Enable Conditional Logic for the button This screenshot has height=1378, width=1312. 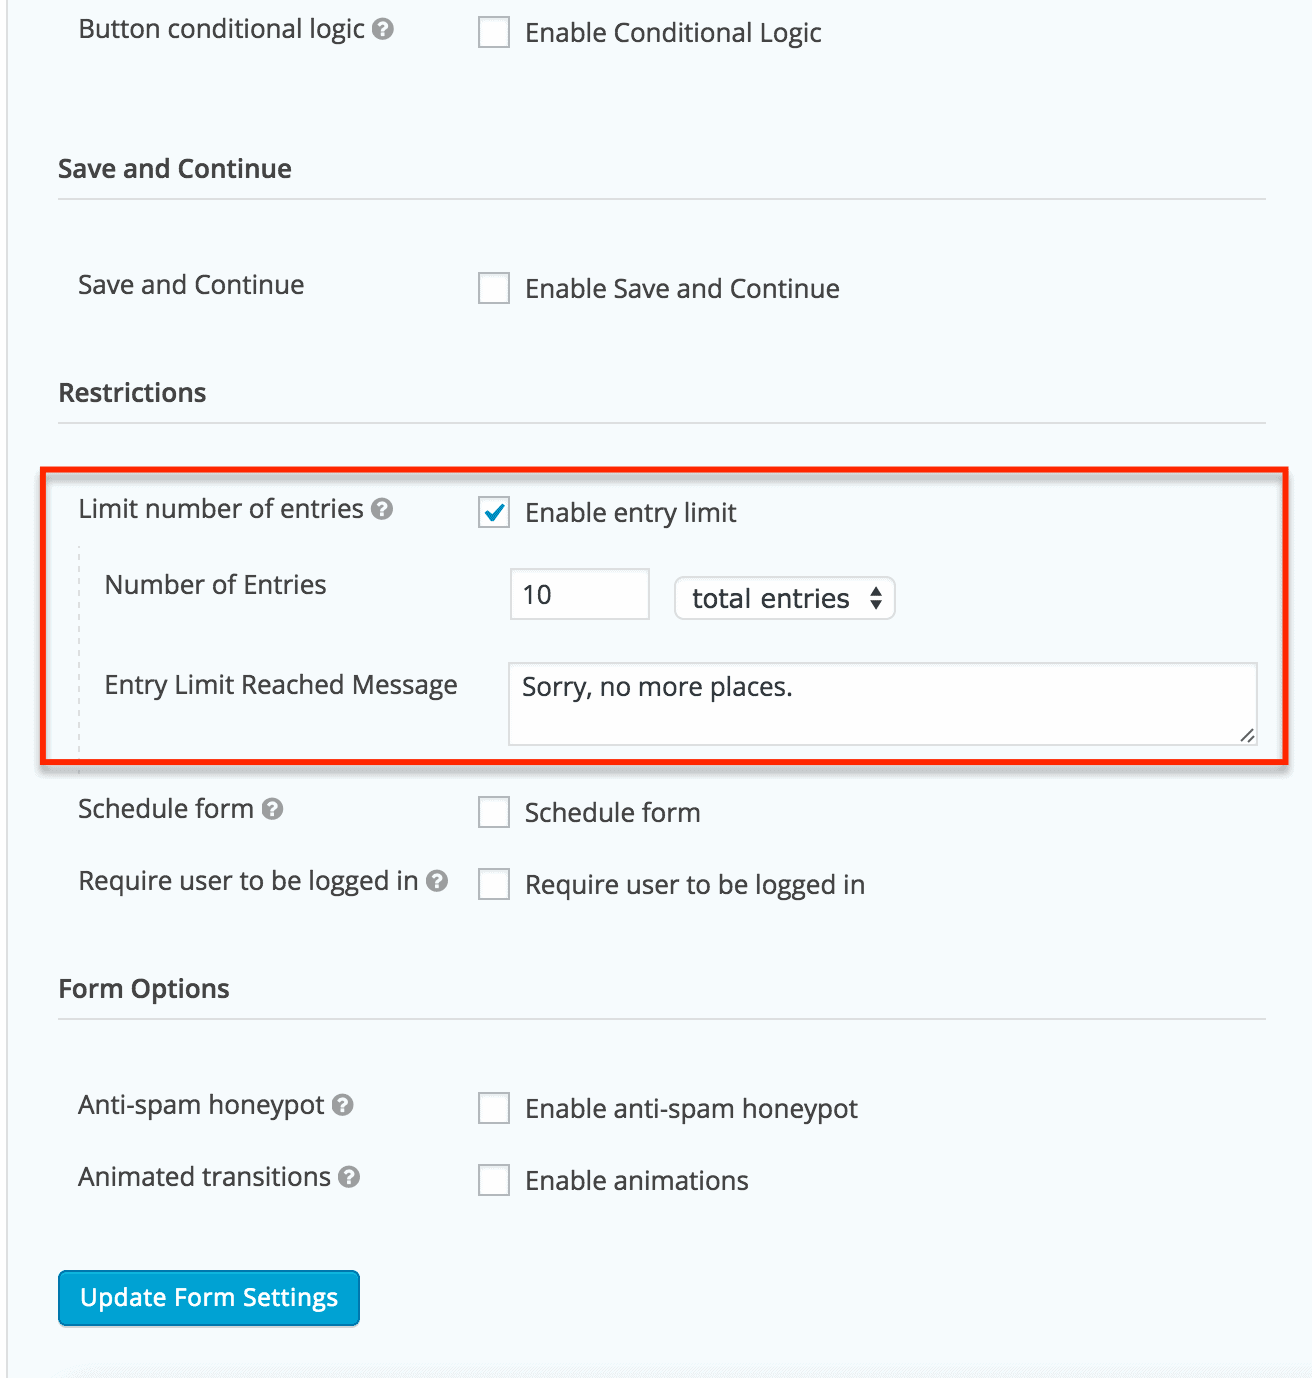tap(493, 32)
